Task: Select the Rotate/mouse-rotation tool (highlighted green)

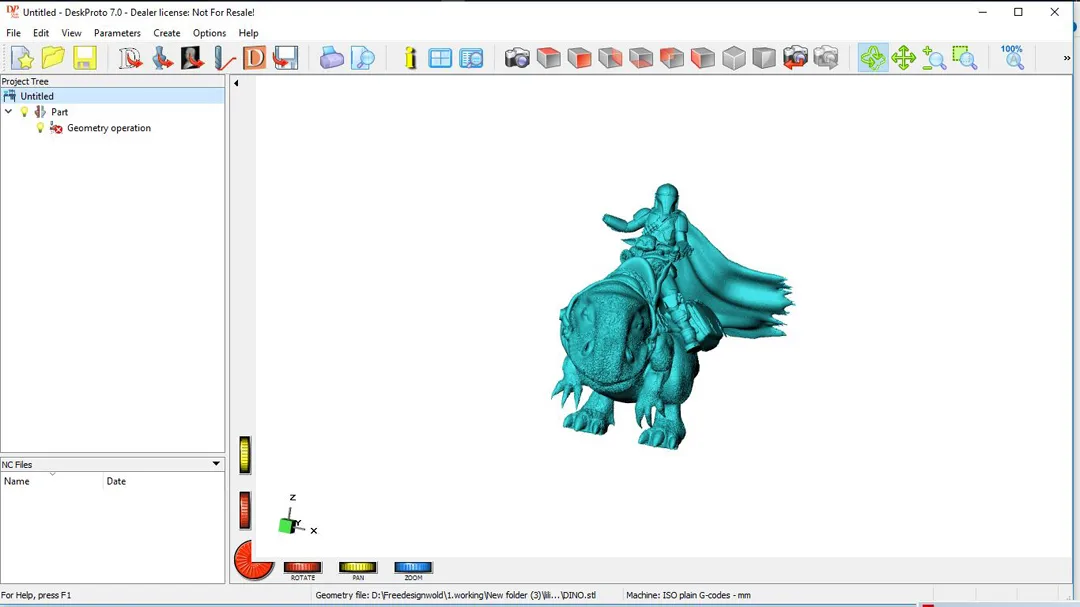Action: [872, 58]
